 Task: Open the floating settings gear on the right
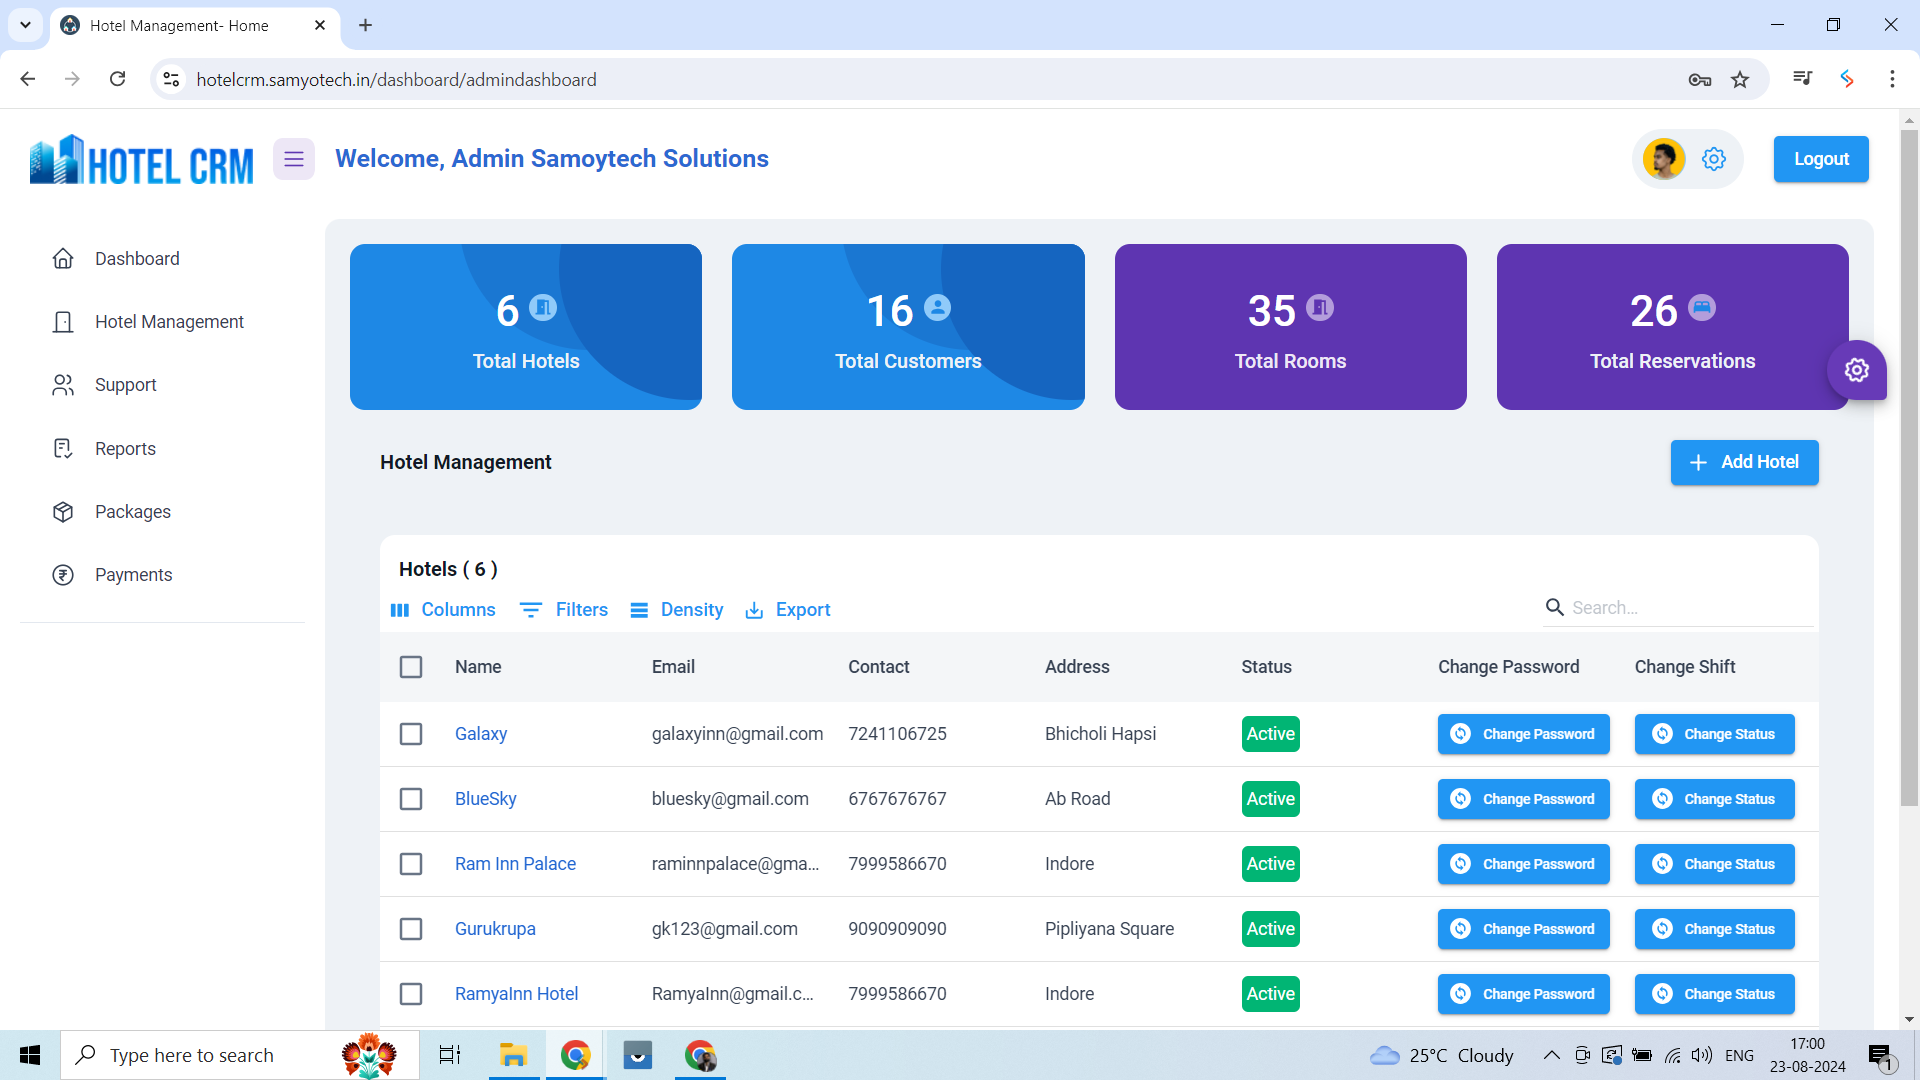[x=1857, y=370]
